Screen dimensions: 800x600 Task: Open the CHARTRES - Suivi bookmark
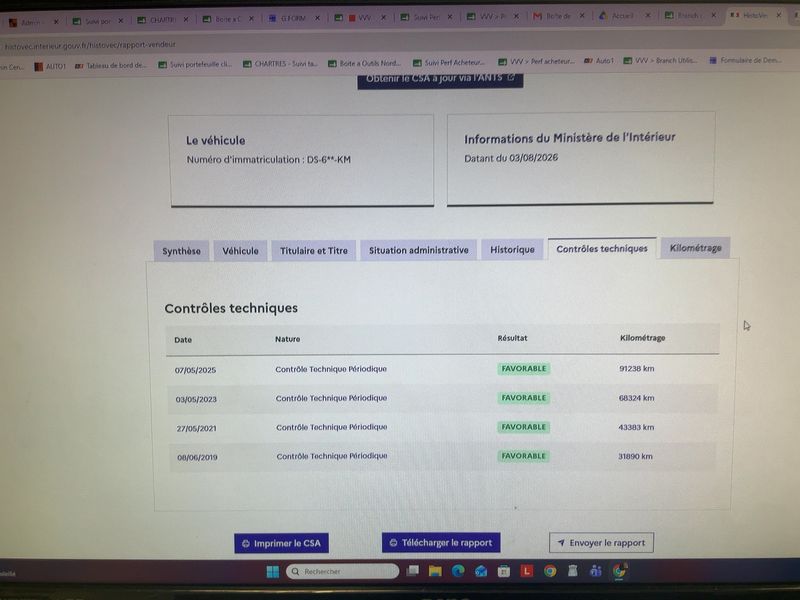280,64
